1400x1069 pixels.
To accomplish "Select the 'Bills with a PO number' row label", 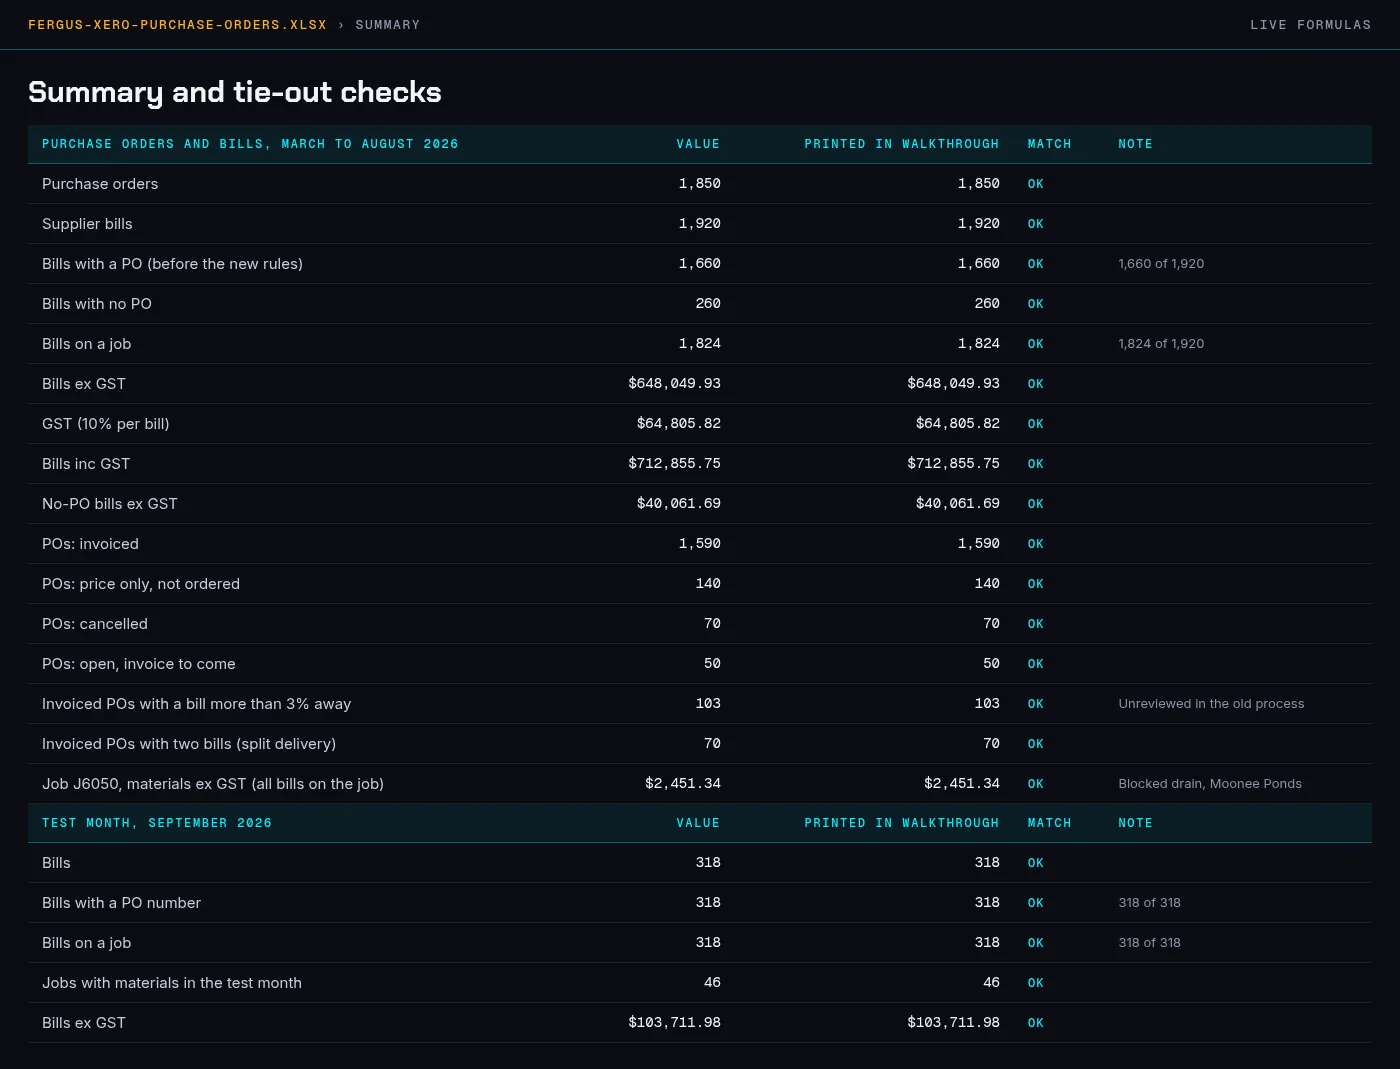I will tap(121, 903).
